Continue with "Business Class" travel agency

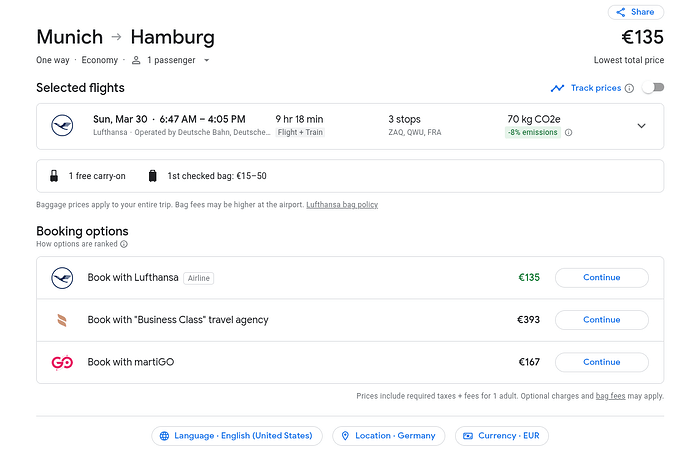tap(602, 320)
